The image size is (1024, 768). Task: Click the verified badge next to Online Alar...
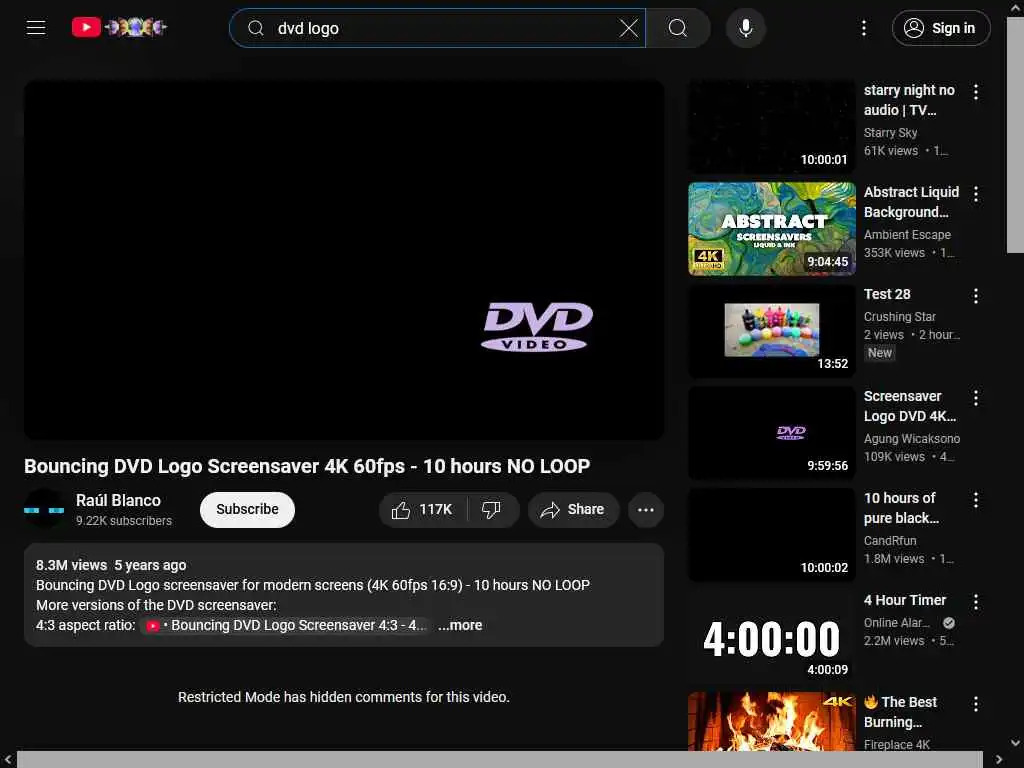point(949,623)
